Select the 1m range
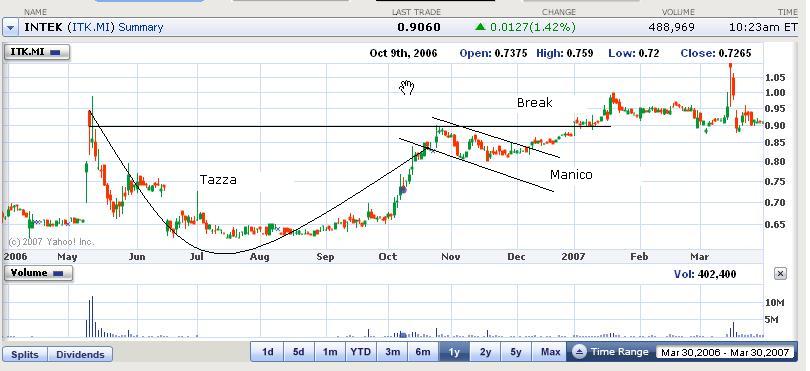 (330, 352)
